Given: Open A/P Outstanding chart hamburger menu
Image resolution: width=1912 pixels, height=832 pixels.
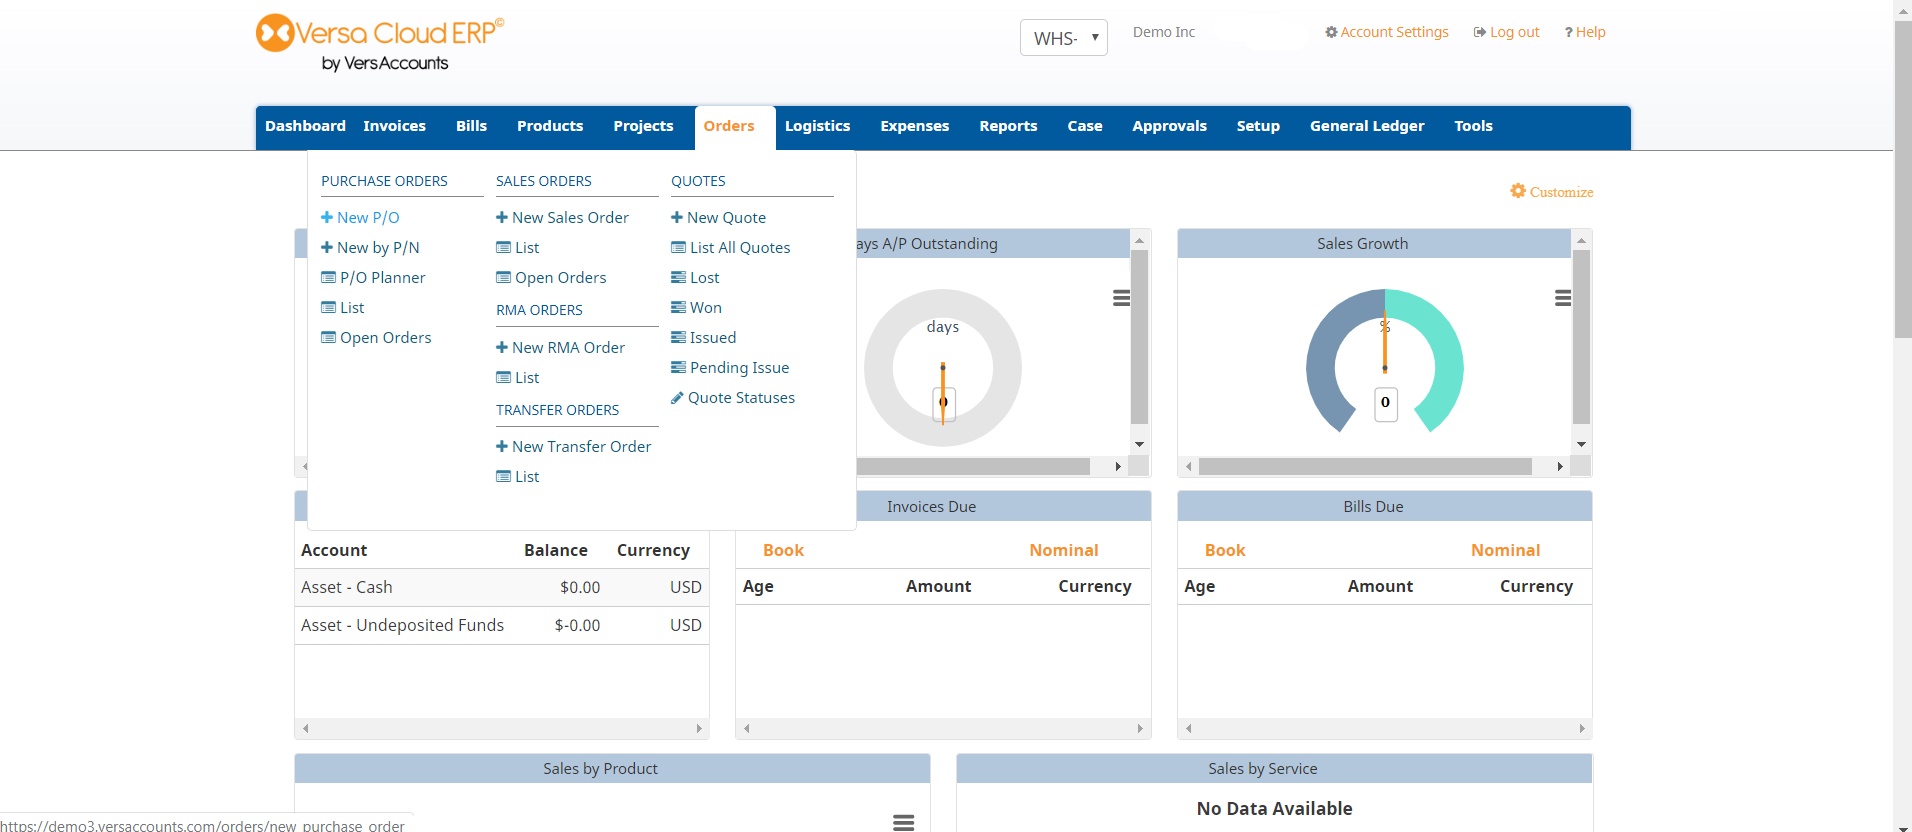Looking at the screenshot, I should [1121, 298].
